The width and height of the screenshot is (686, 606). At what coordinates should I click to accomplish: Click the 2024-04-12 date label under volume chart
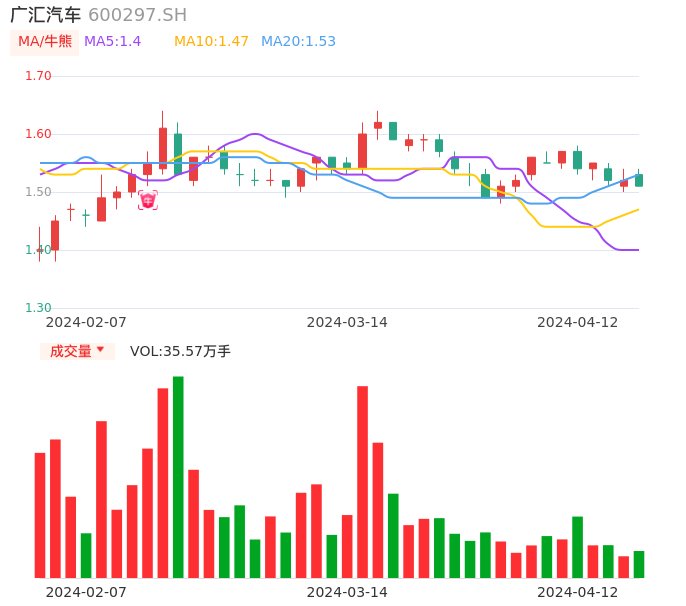[x=578, y=592]
